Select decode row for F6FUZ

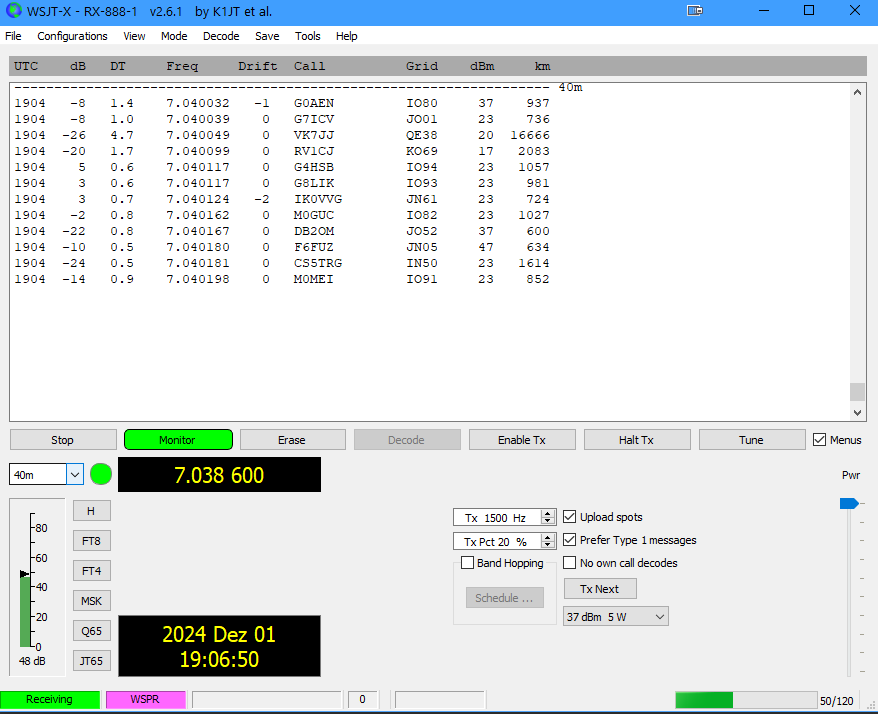(282, 247)
